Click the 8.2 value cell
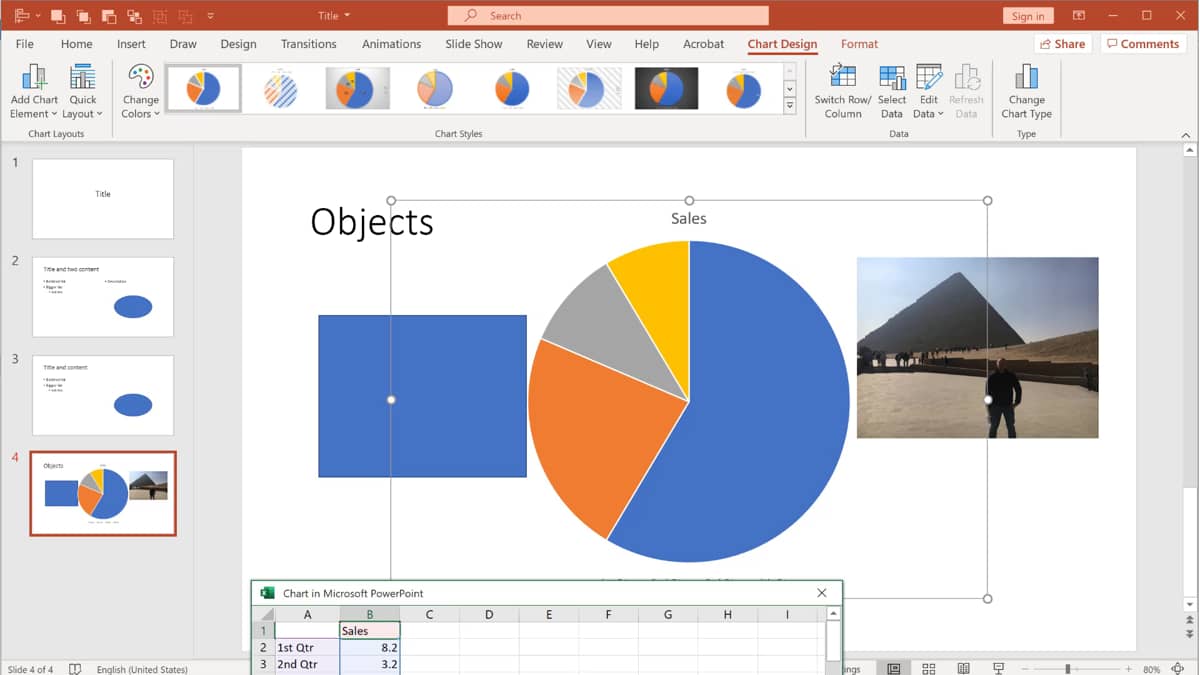 click(370, 648)
